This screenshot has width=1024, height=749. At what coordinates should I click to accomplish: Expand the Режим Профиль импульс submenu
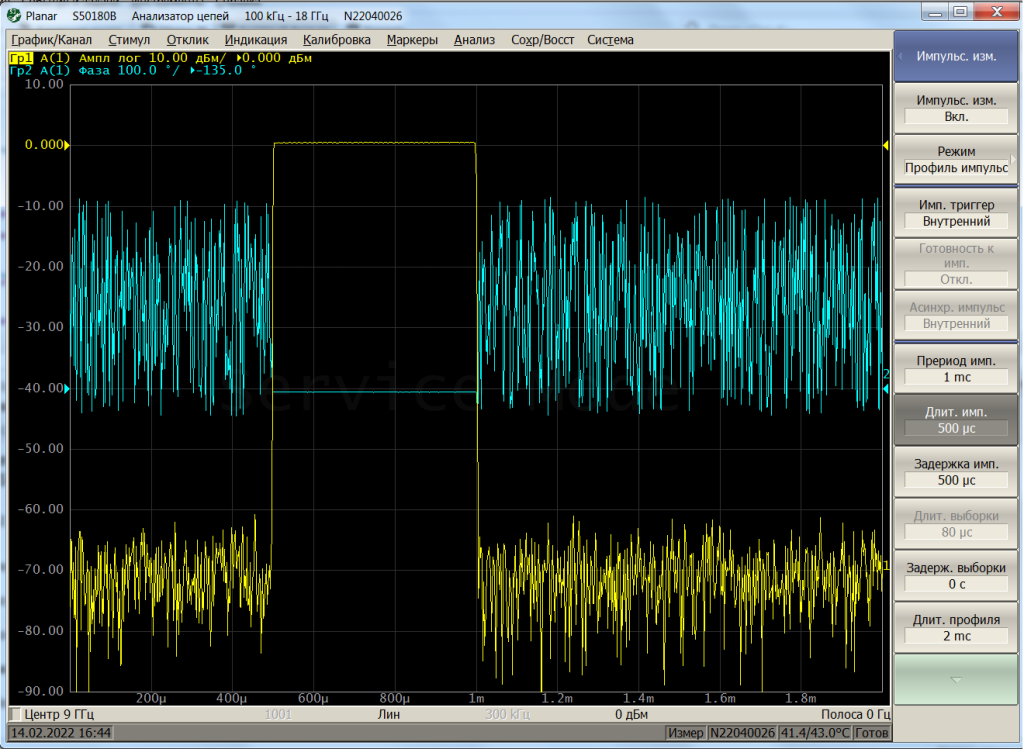pos(955,160)
